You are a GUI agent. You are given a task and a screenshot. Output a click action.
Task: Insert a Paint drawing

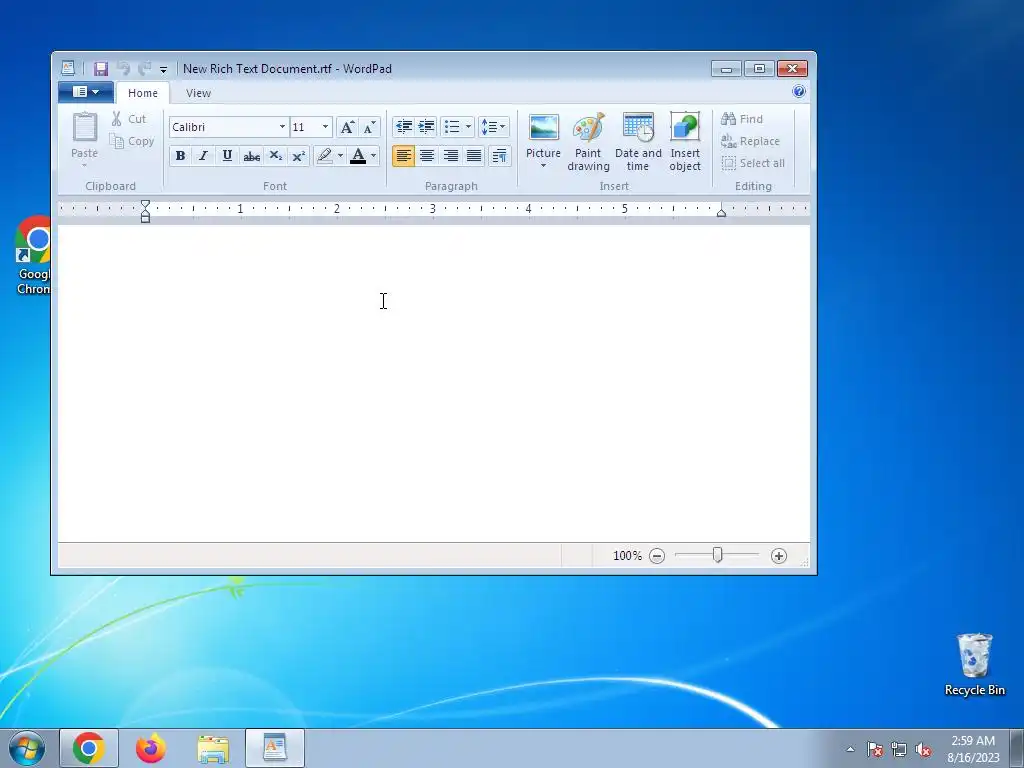588,142
